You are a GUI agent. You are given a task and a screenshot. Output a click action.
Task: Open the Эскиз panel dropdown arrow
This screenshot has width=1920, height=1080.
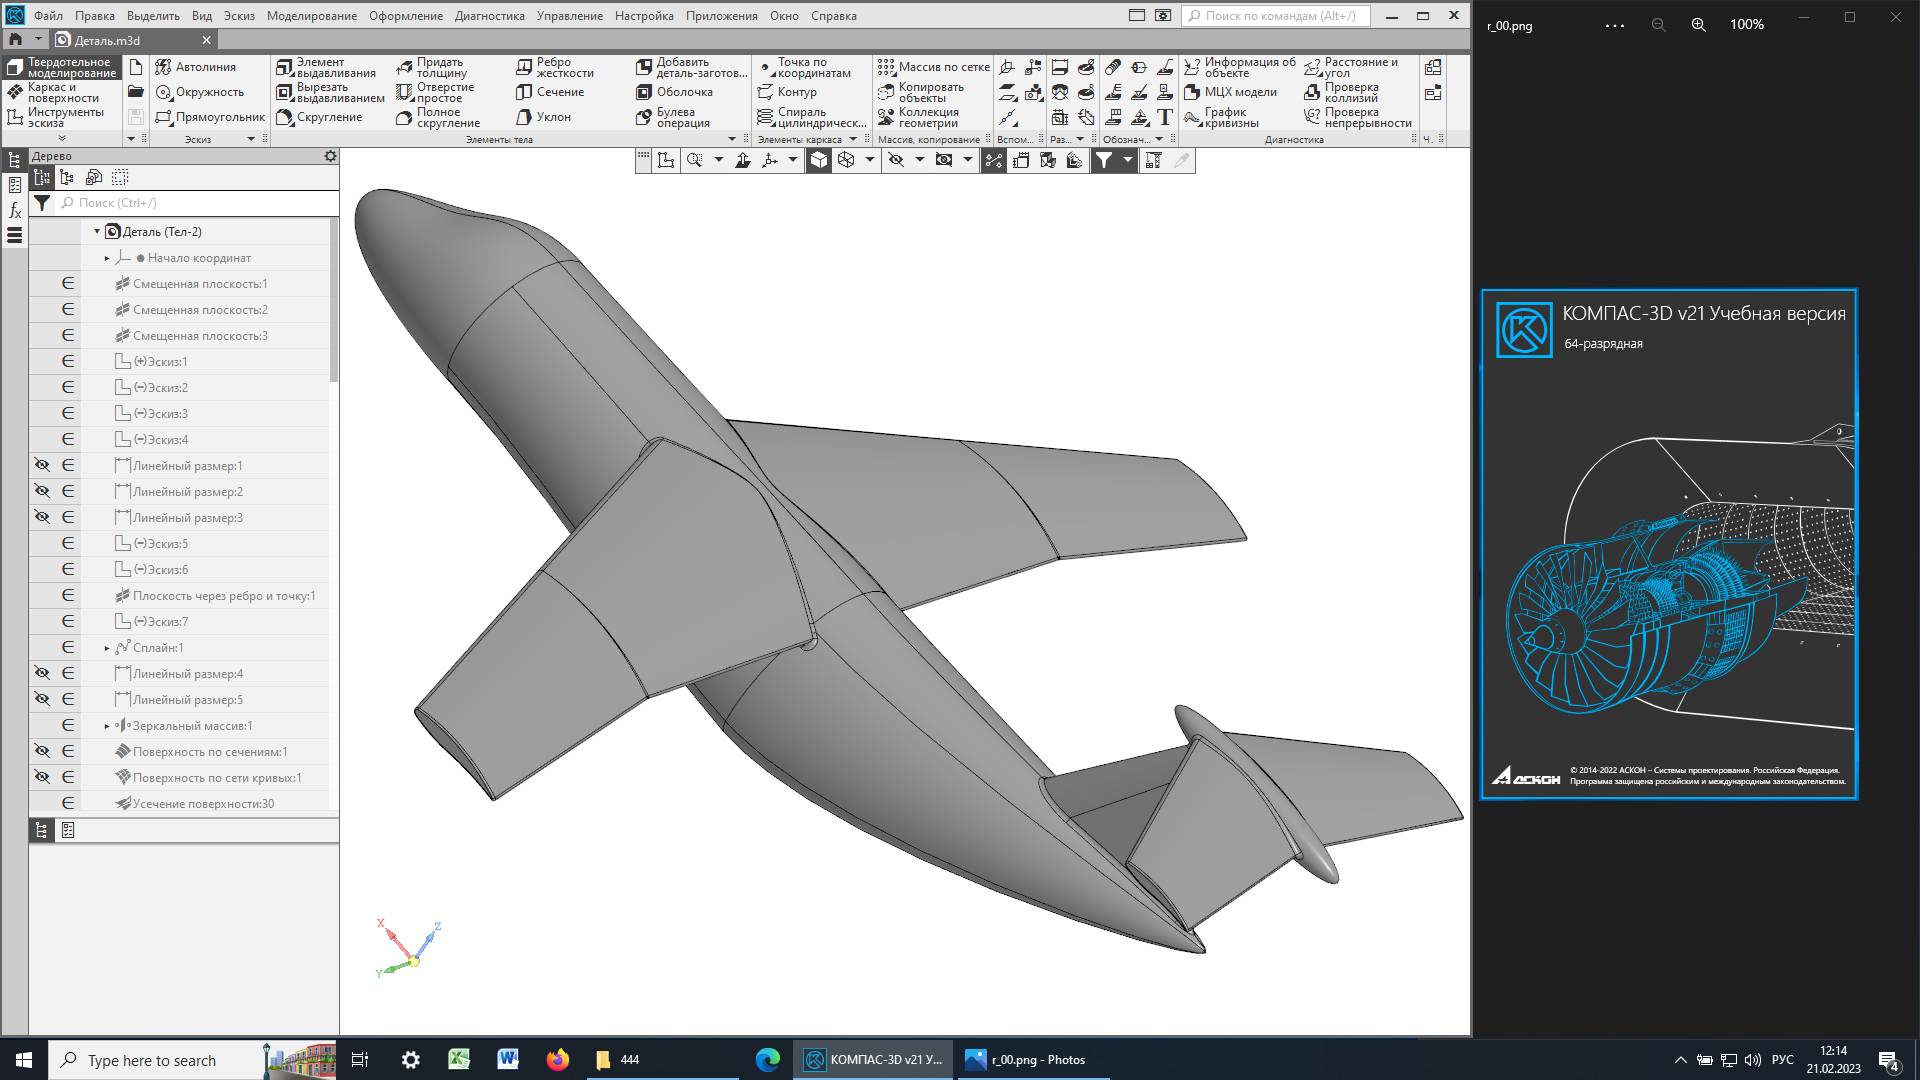pos(251,139)
